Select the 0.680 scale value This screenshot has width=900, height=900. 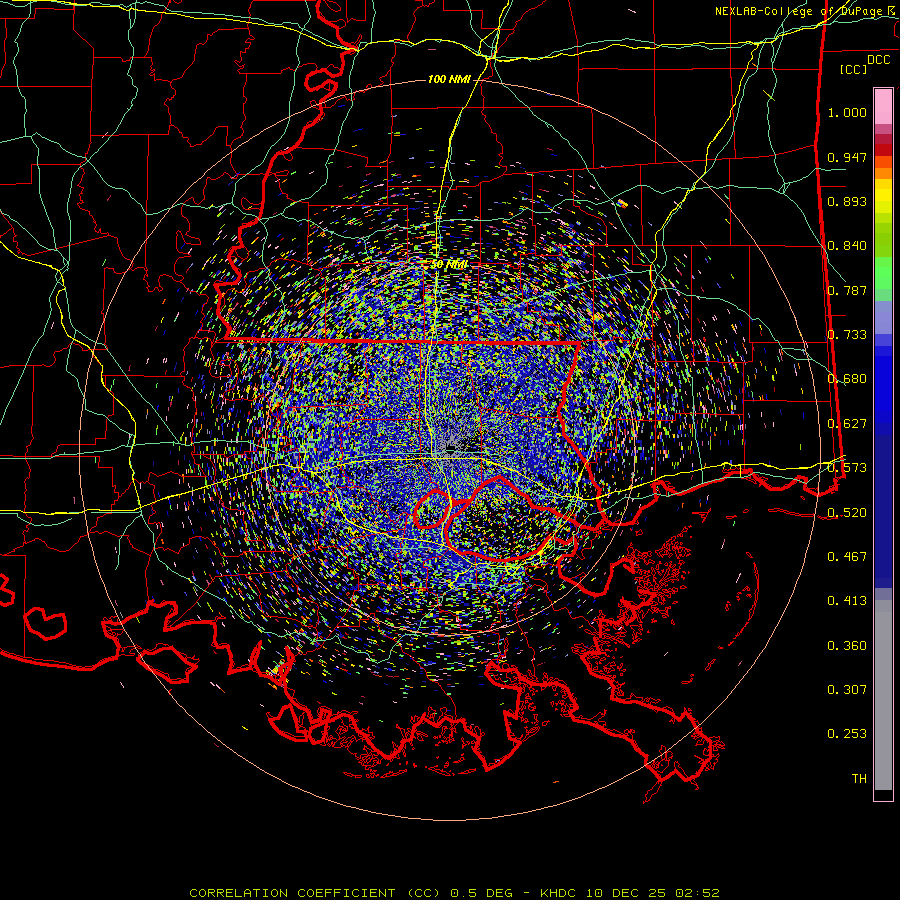point(847,379)
